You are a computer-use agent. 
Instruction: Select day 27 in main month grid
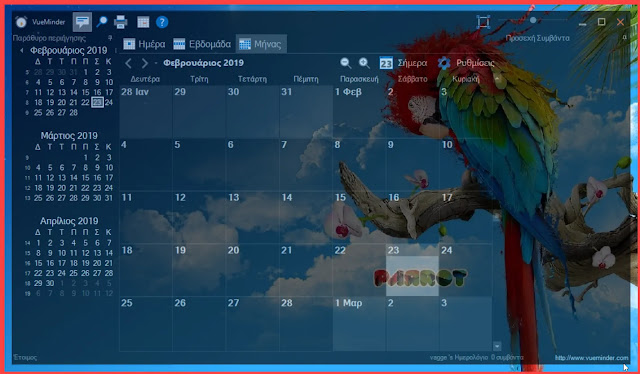tap(252, 323)
